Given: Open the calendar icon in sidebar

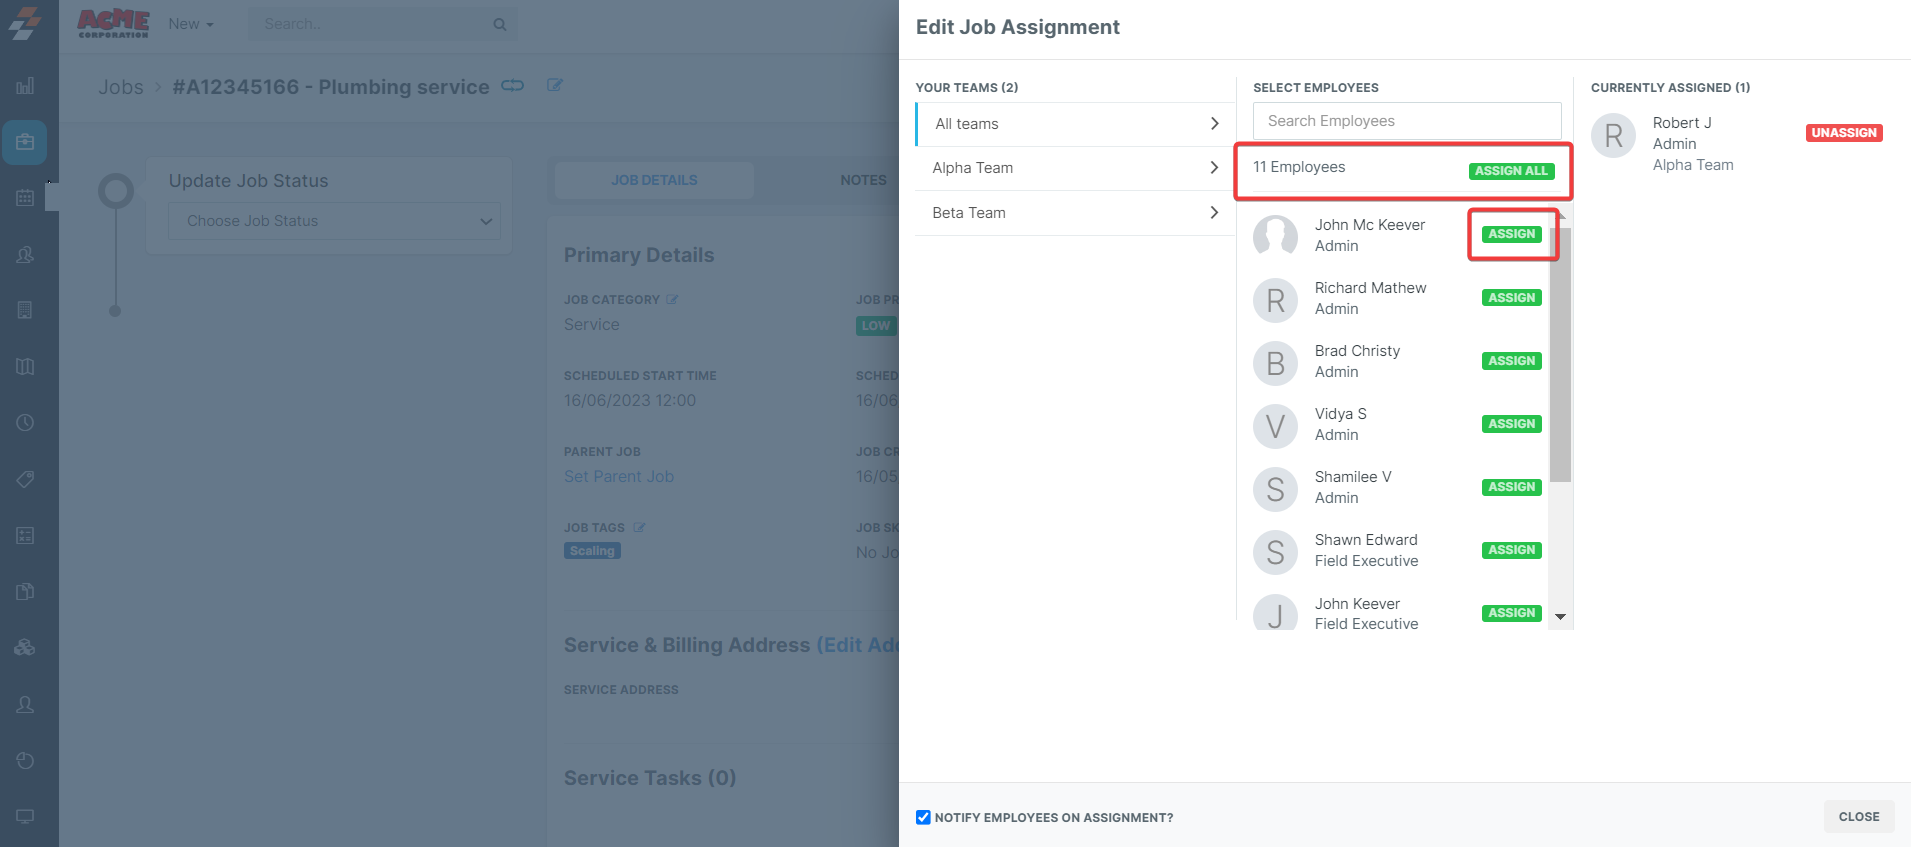Looking at the screenshot, I should (25, 198).
